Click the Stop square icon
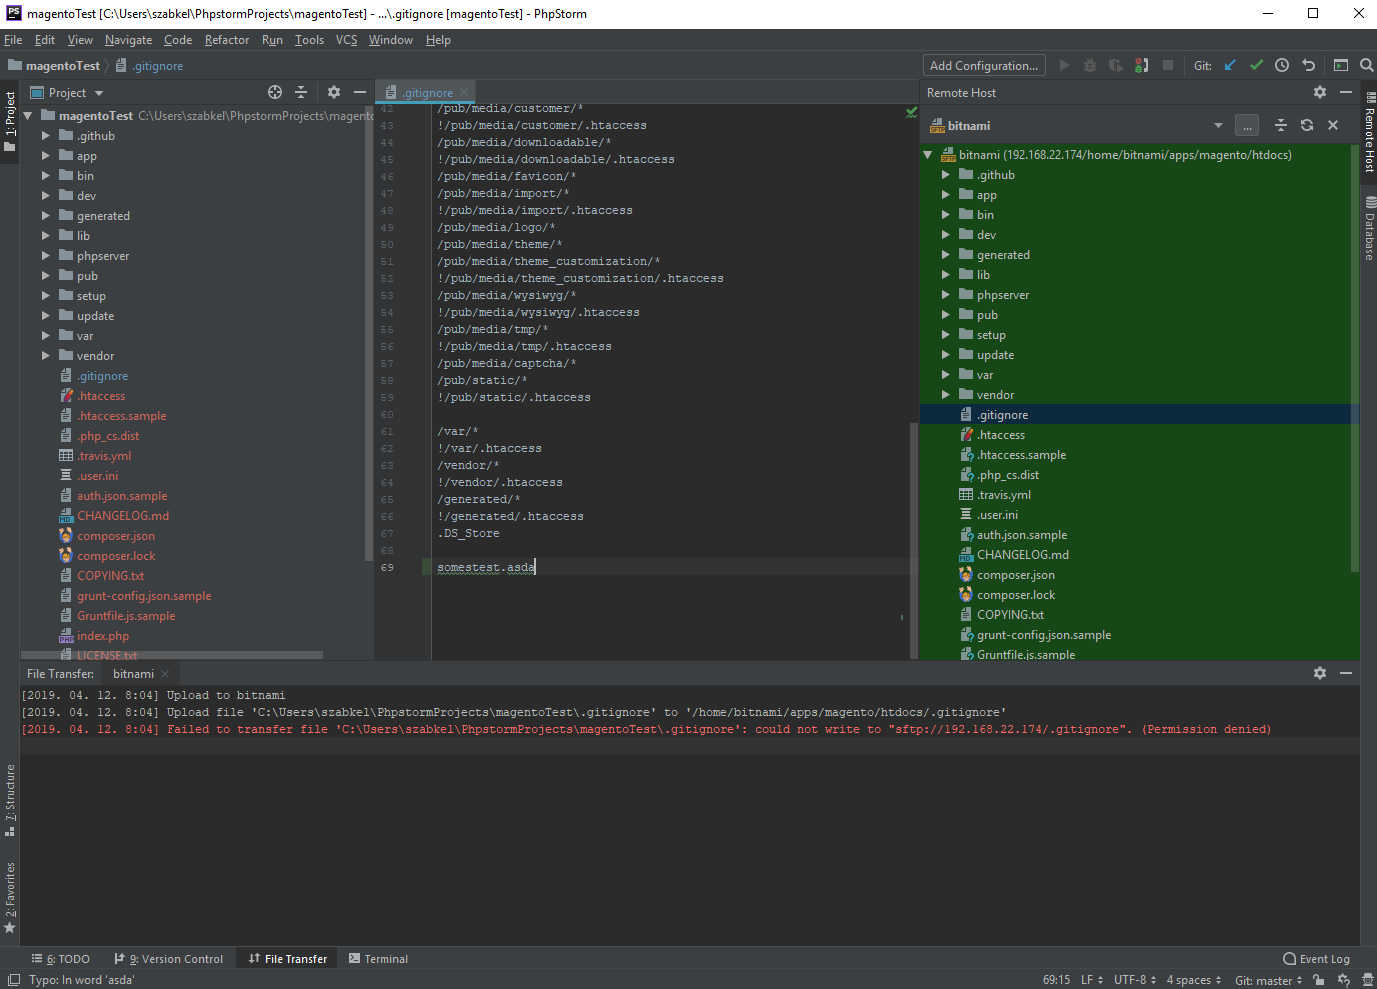The height and width of the screenshot is (989, 1377). click(1167, 65)
